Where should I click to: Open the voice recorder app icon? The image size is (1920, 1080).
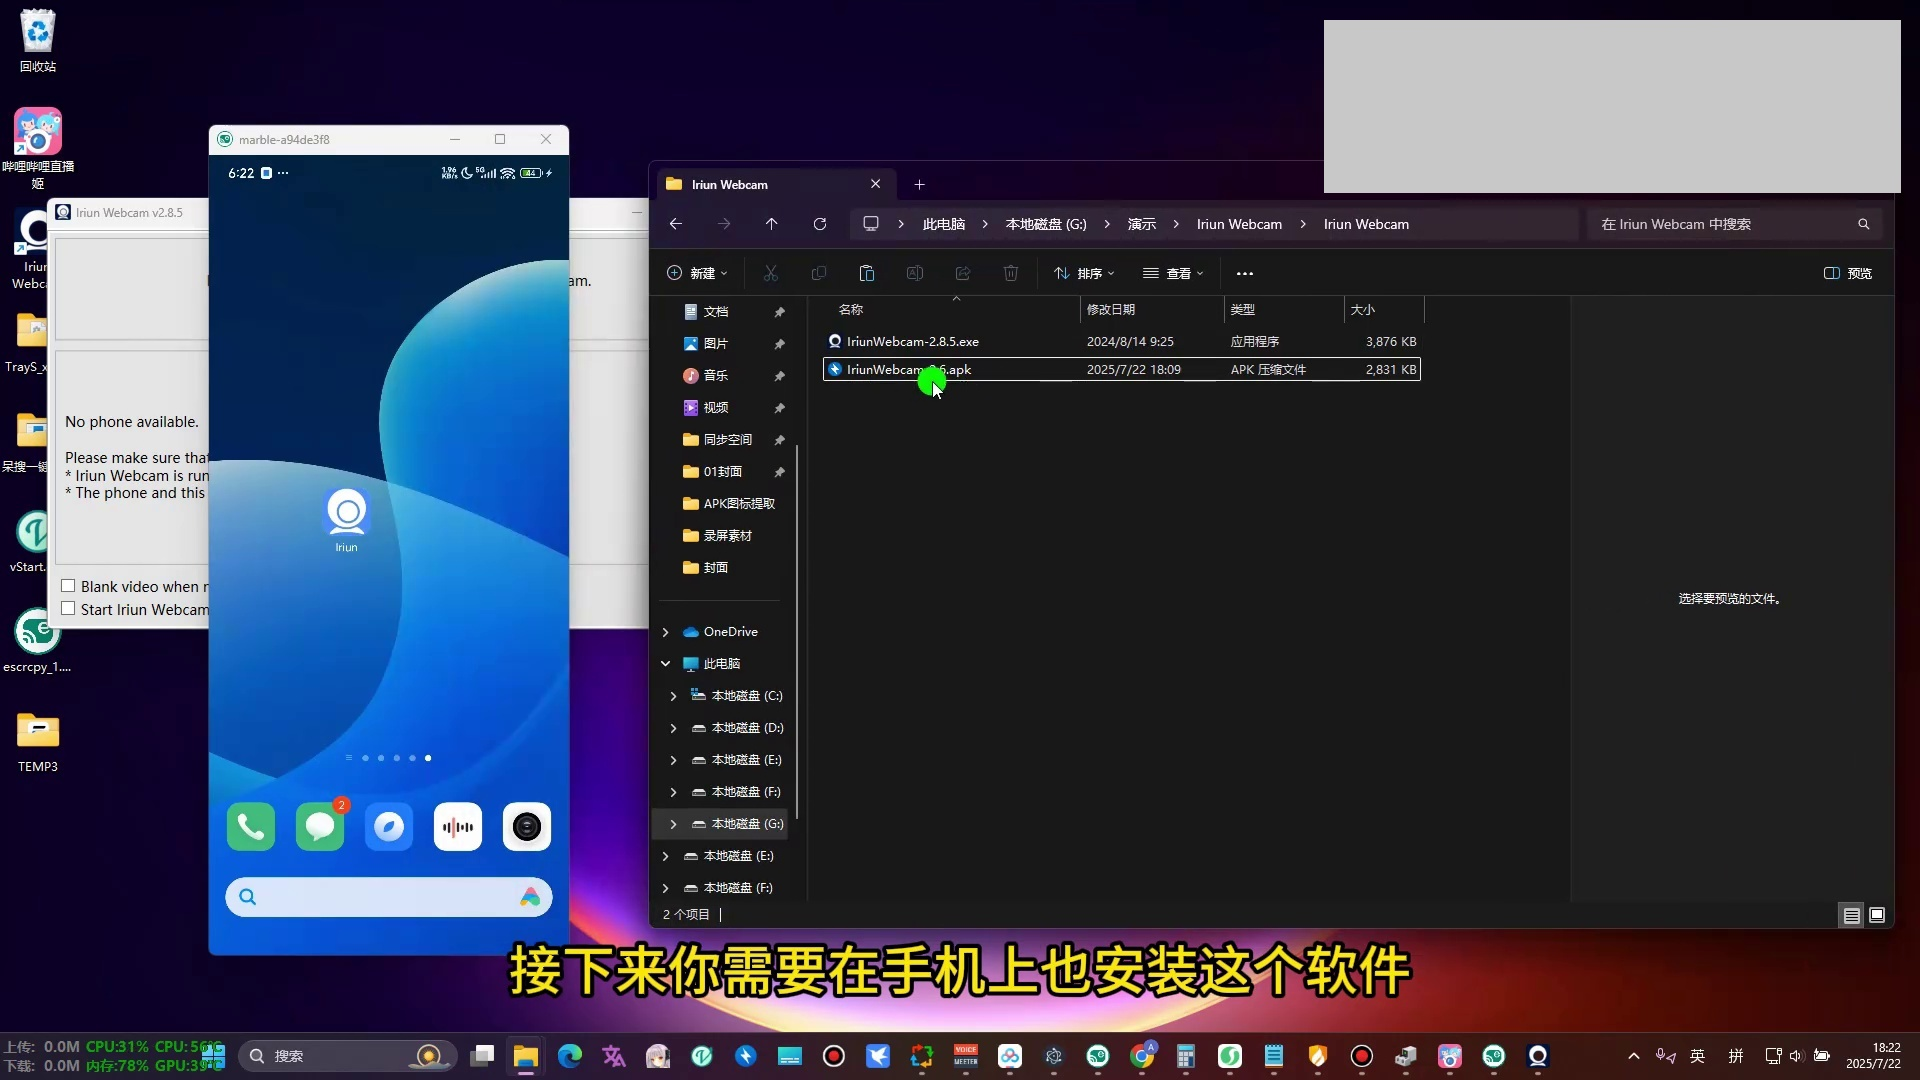pyautogui.click(x=458, y=827)
